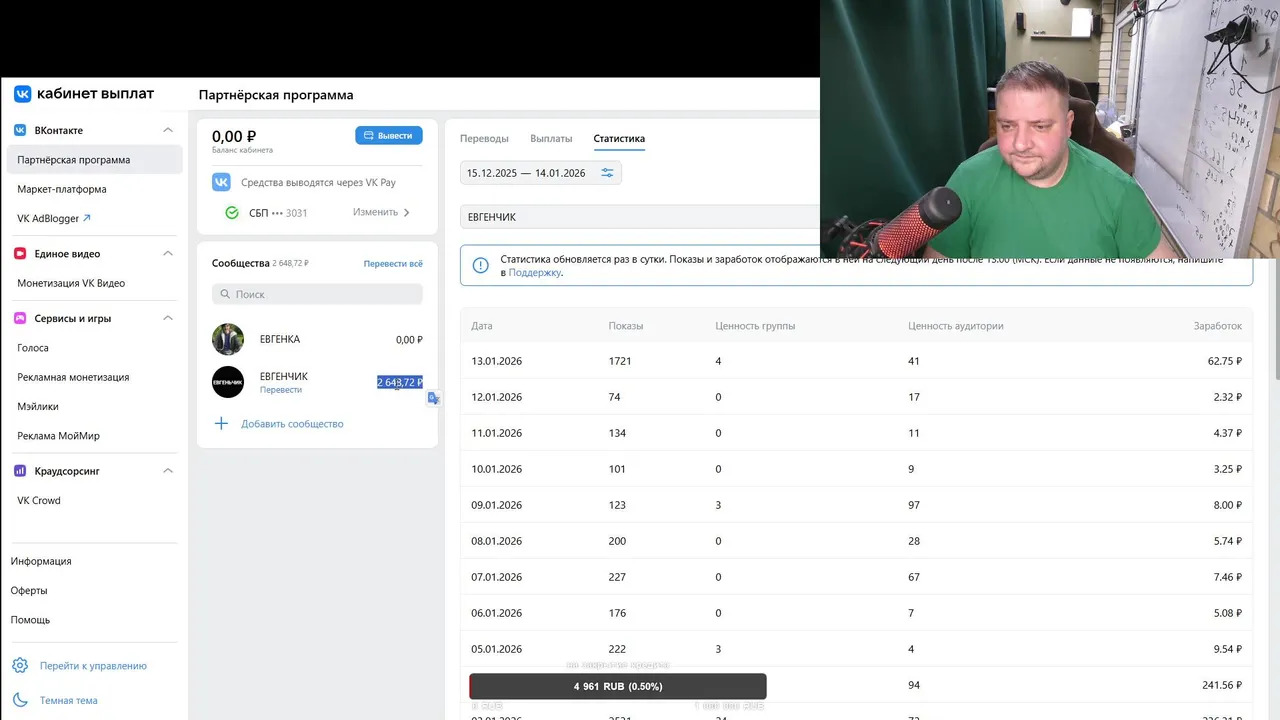The height and width of the screenshot is (720, 1280).
Task: Click the Краудсорсинг section icon
Action: pos(20,471)
